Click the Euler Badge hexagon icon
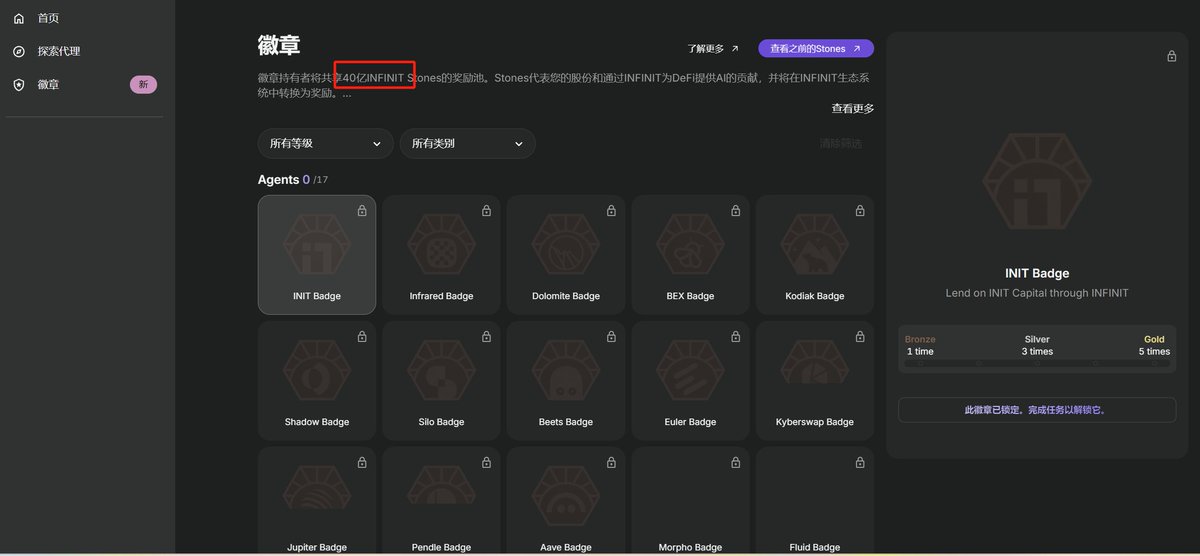Image resolution: width=1200 pixels, height=556 pixels. tap(690, 371)
